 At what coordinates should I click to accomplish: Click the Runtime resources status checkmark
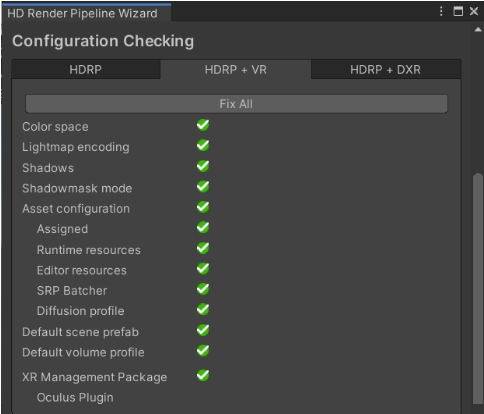click(203, 248)
